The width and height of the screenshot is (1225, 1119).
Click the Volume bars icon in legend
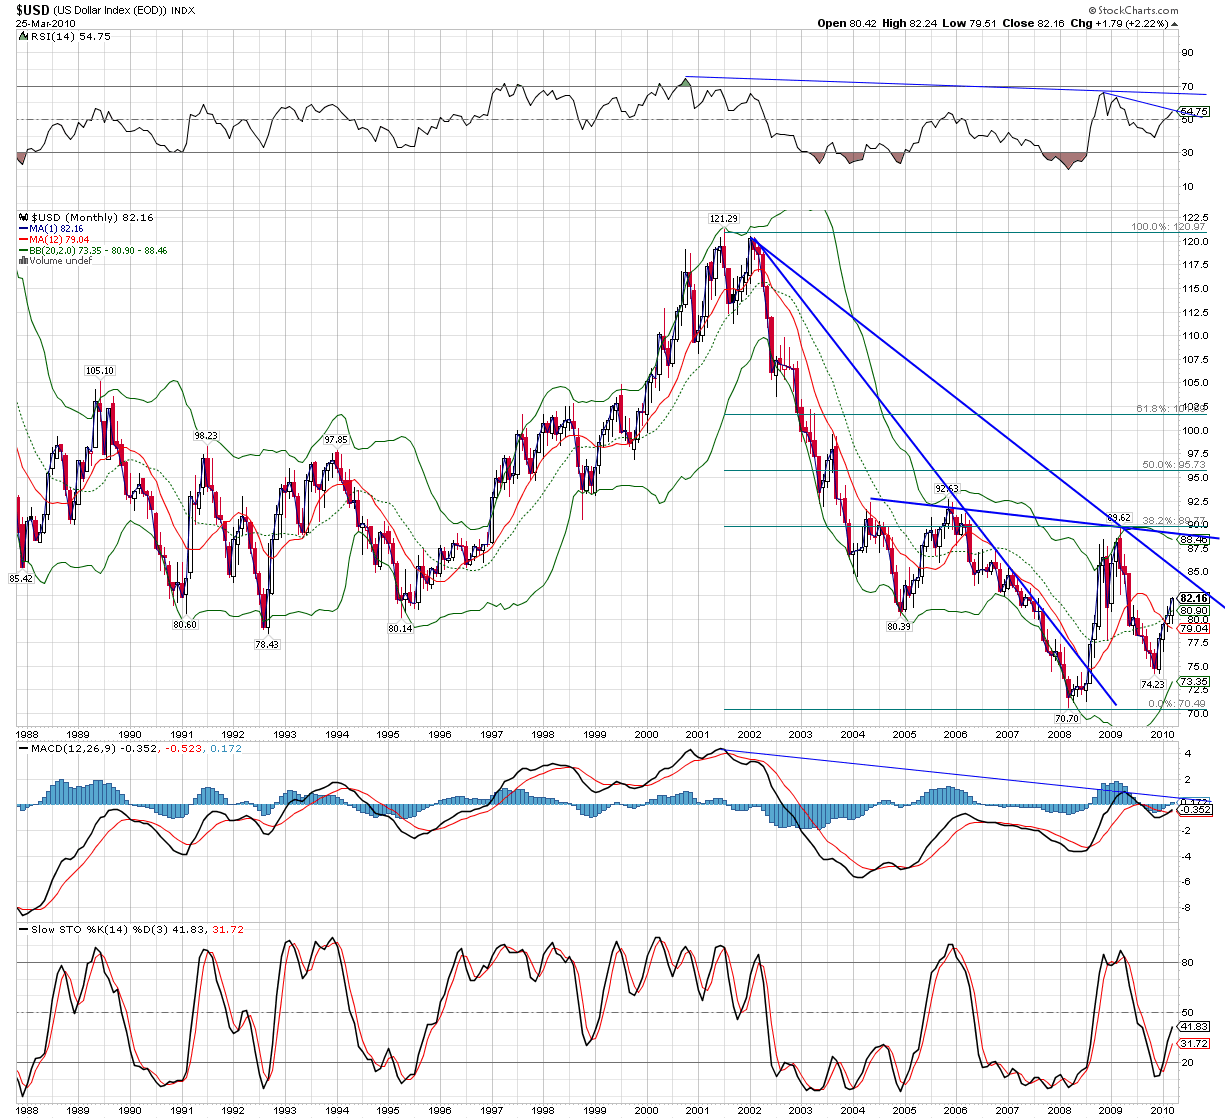coord(25,261)
